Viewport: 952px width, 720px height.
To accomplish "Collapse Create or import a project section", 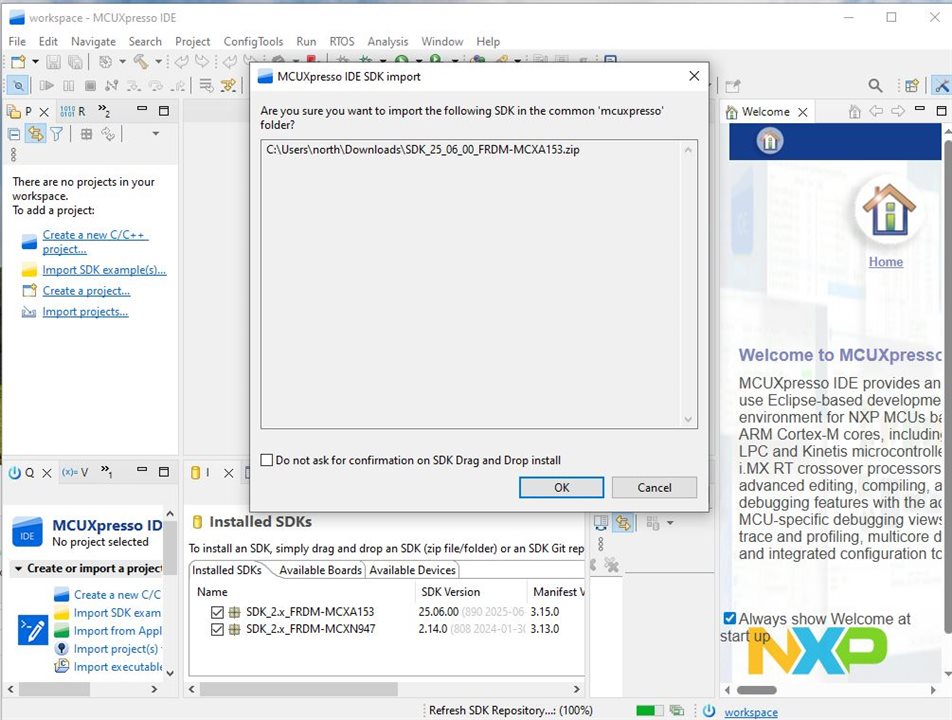I will (18, 569).
